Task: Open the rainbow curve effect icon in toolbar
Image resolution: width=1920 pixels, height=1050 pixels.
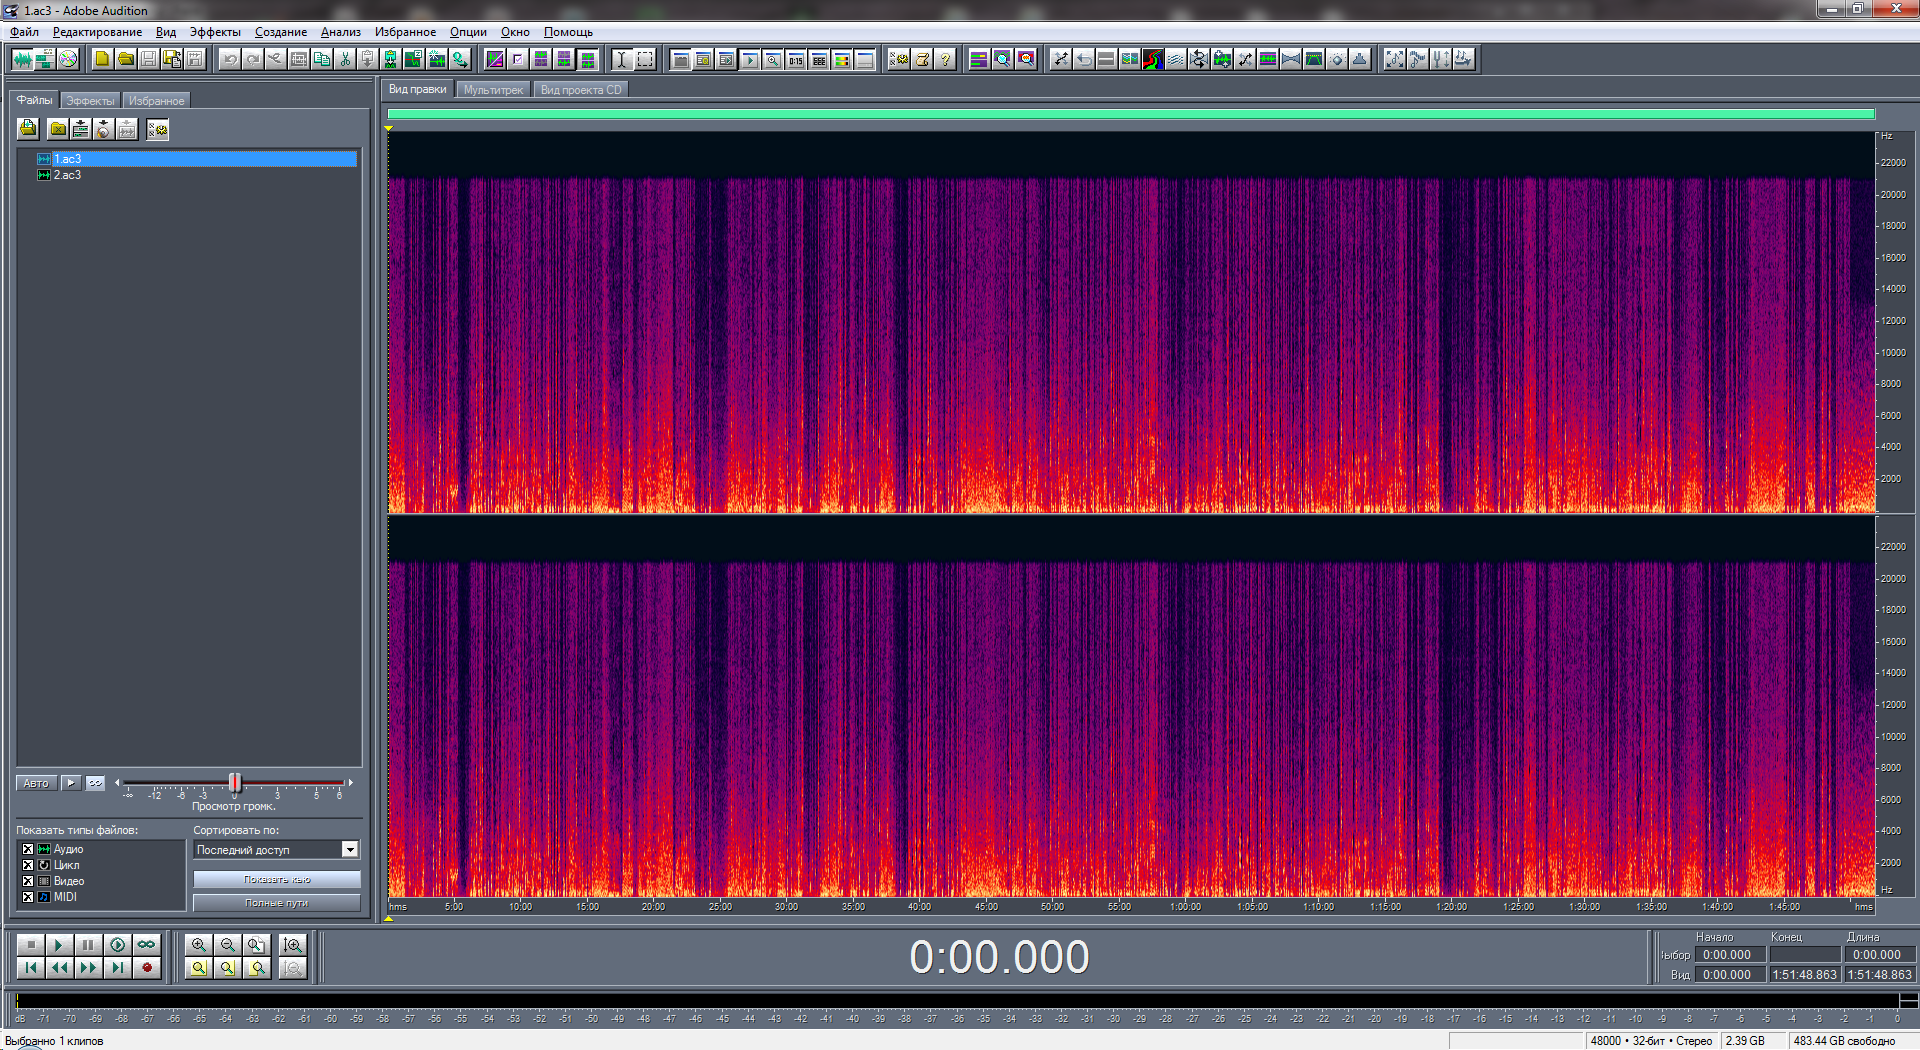Action: (1152, 59)
